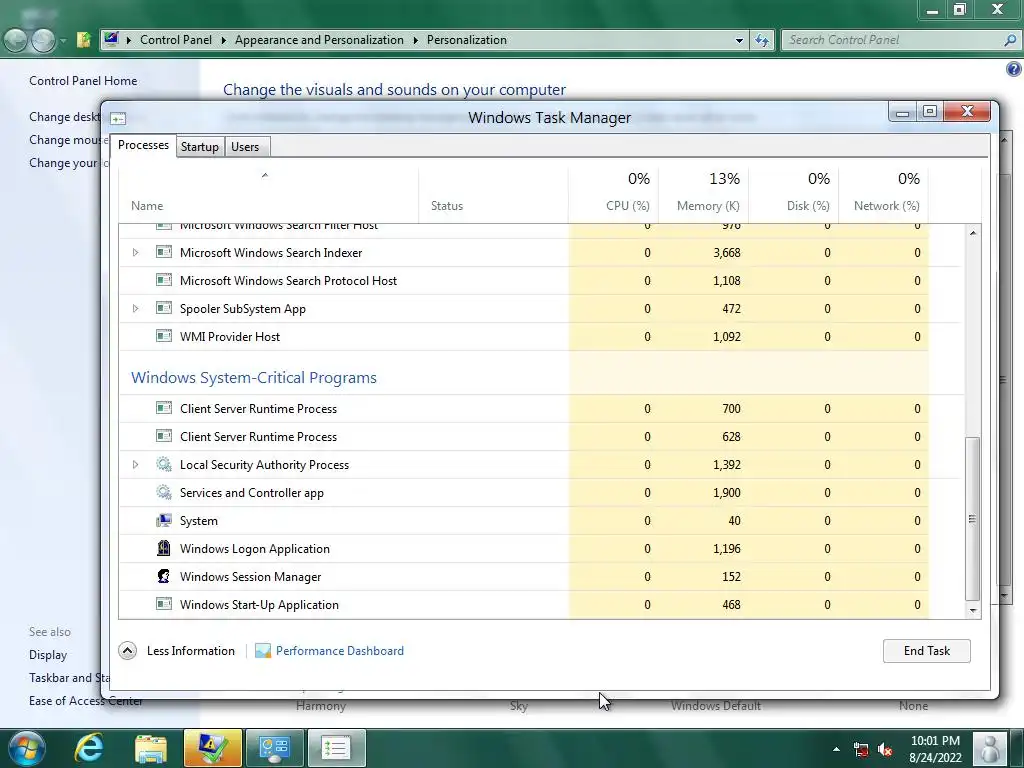Click the search magnifier icon in Control Panel
Viewport: 1024px width, 768px height.
coord(1010,40)
